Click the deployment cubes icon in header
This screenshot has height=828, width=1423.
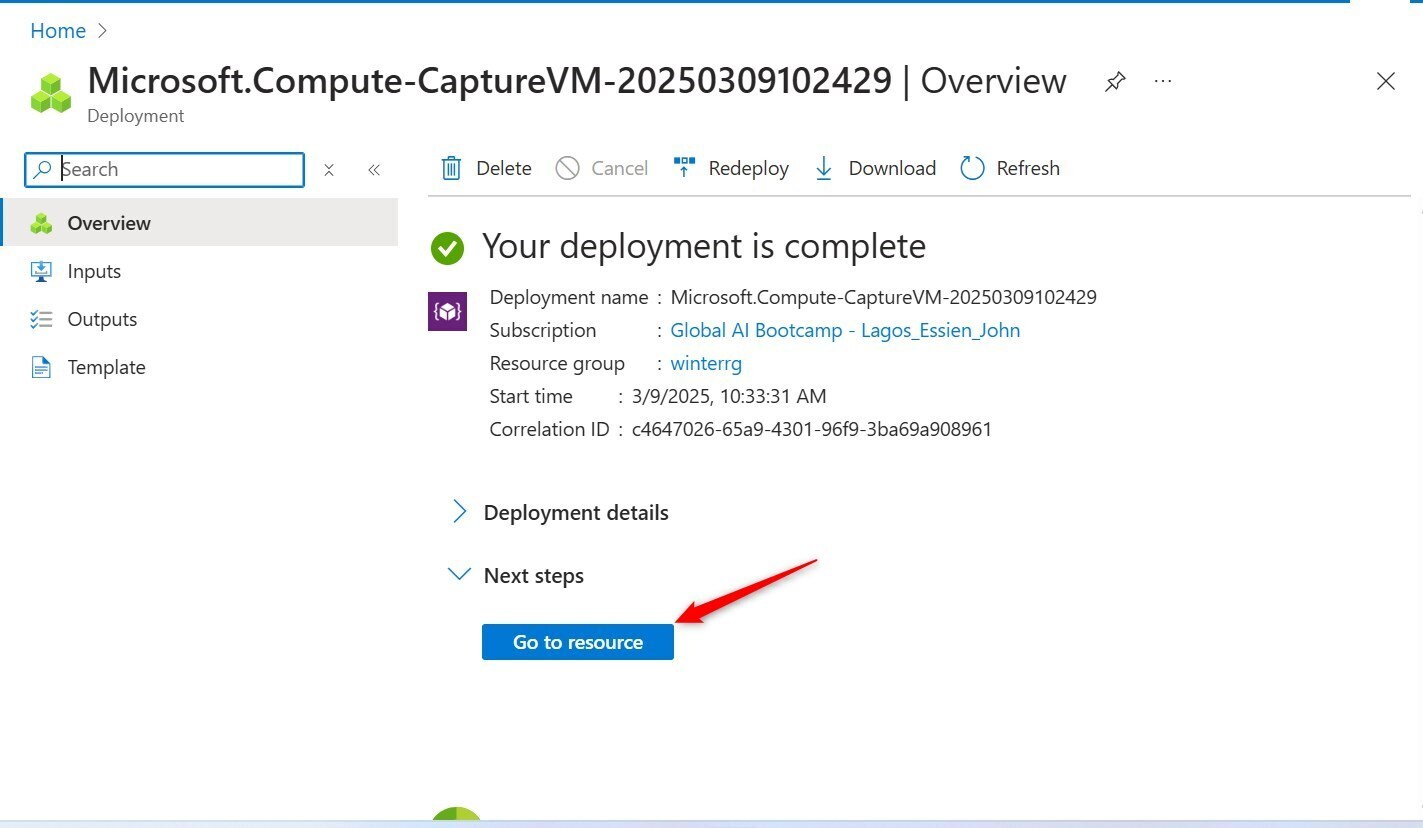click(x=51, y=93)
